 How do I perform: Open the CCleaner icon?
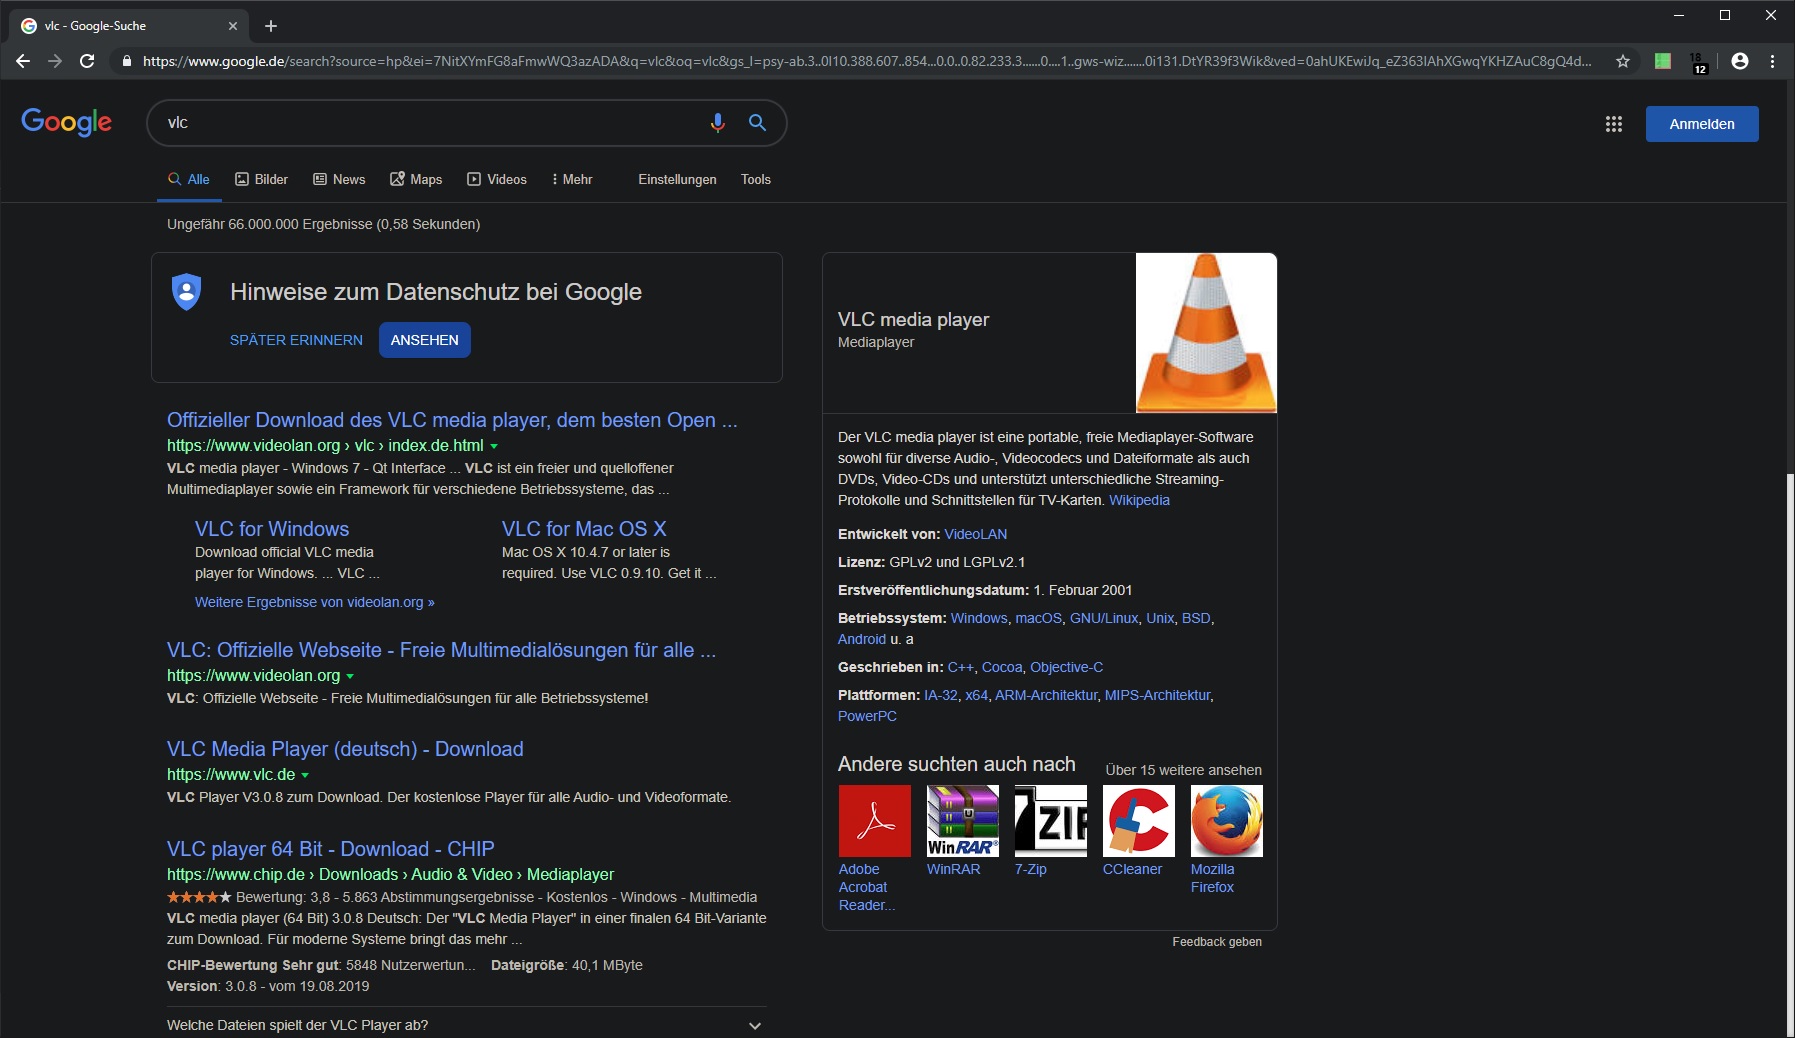pyautogui.click(x=1139, y=821)
